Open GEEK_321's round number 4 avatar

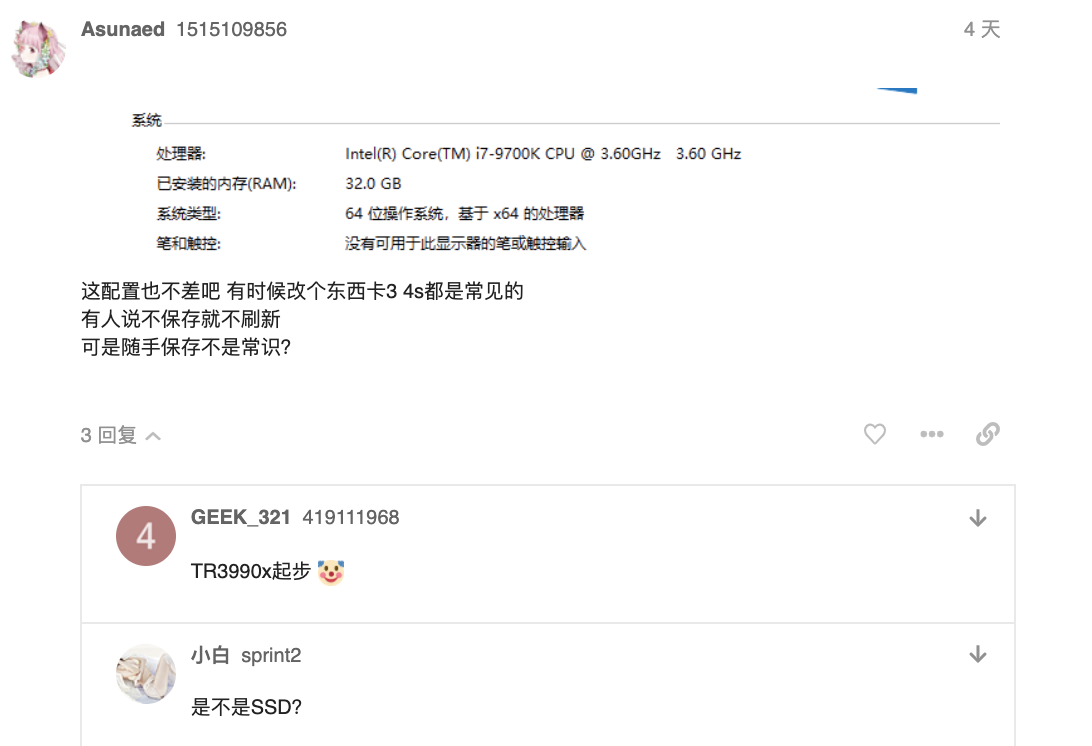pyautogui.click(x=146, y=536)
